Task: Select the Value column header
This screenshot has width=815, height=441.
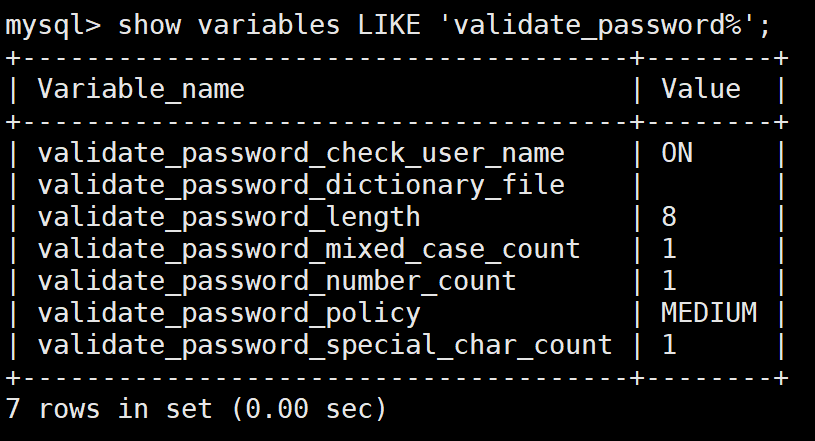Action: click(x=701, y=89)
